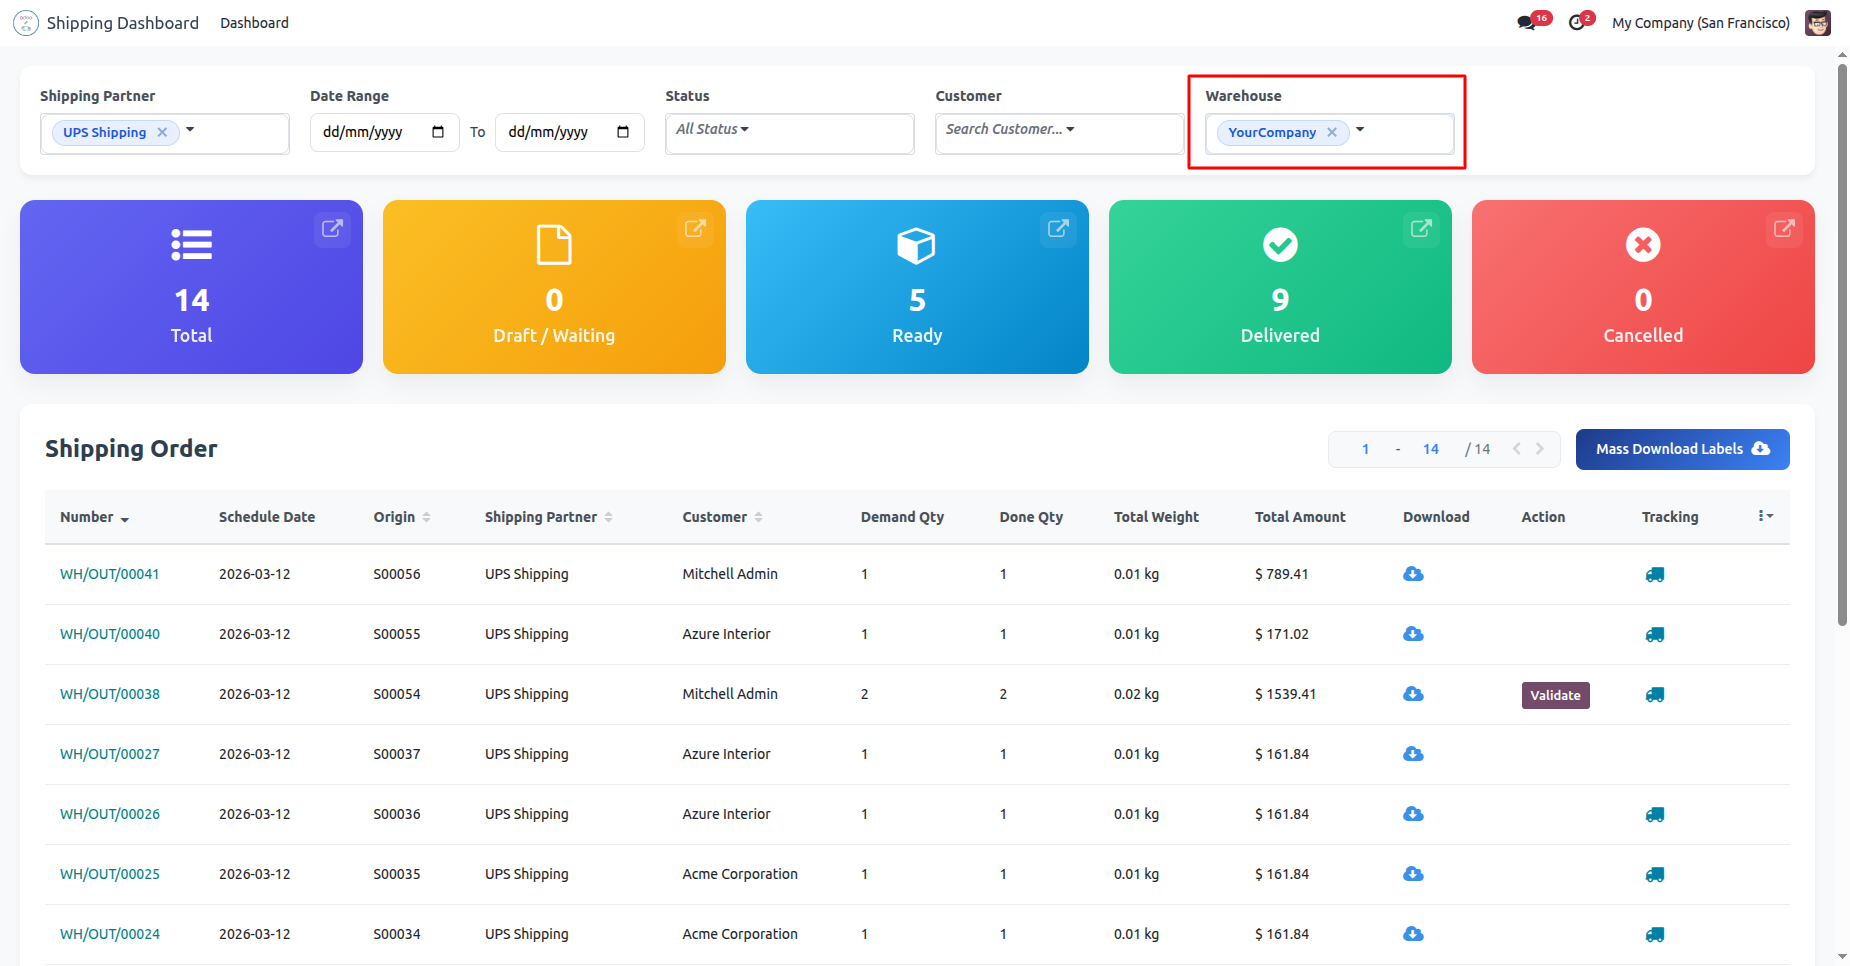Open the Ready shipments card
Image resolution: width=1850 pixels, height=966 pixels.
[917, 287]
